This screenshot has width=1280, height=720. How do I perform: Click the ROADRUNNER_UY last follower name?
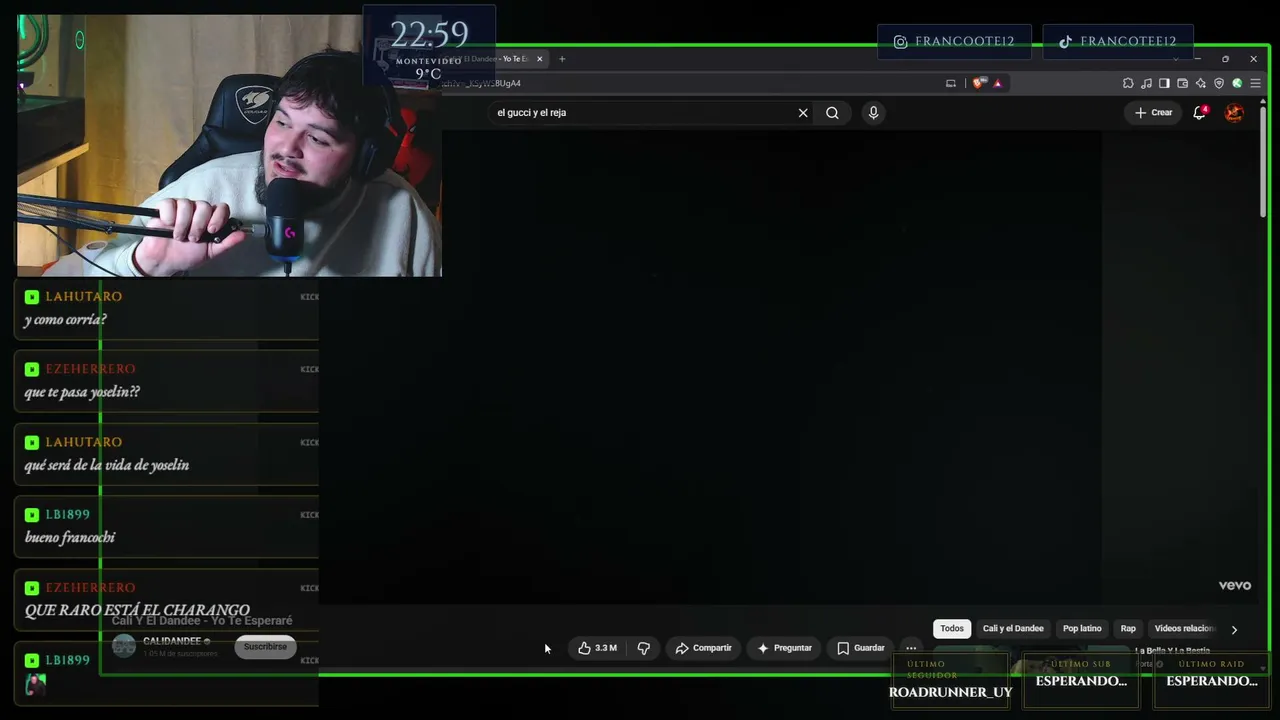[950, 692]
